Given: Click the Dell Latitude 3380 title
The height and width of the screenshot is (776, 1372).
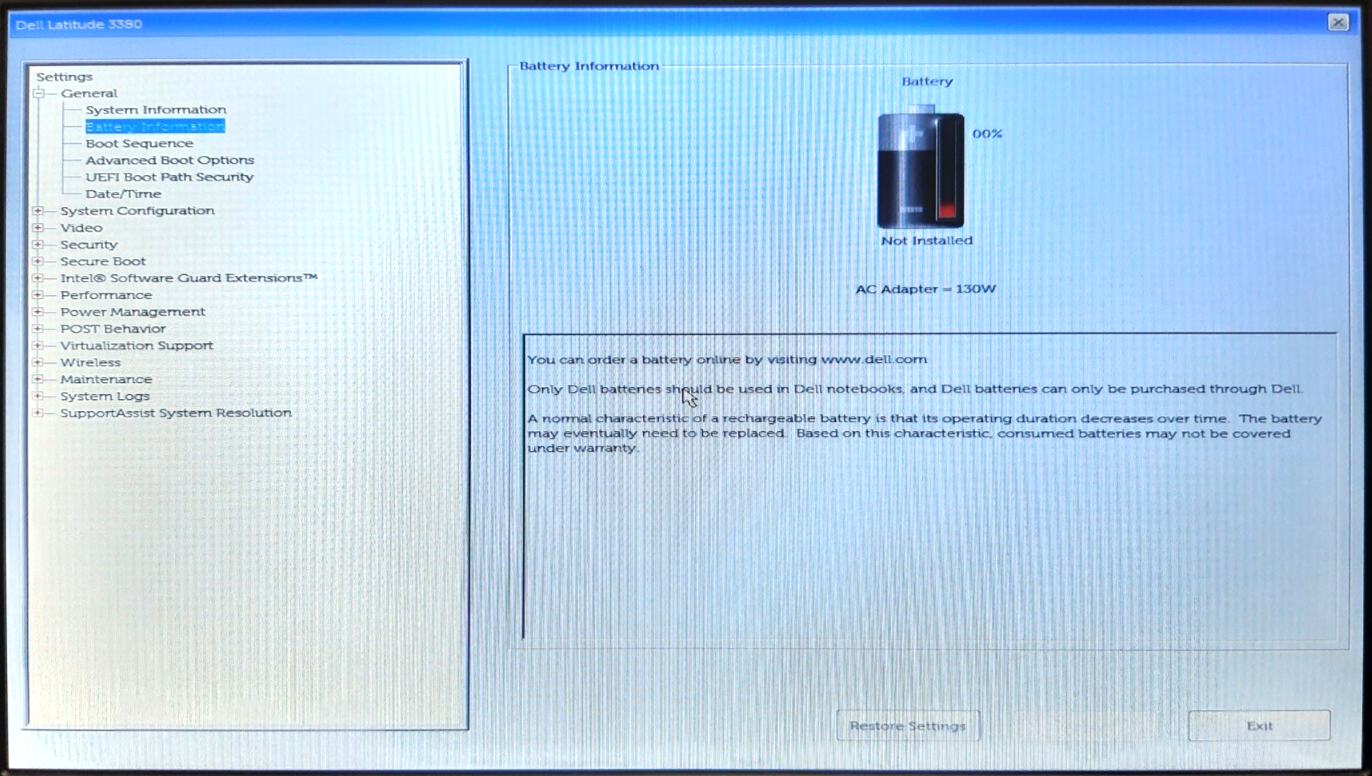Looking at the screenshot, I should (x=79, y=24).
